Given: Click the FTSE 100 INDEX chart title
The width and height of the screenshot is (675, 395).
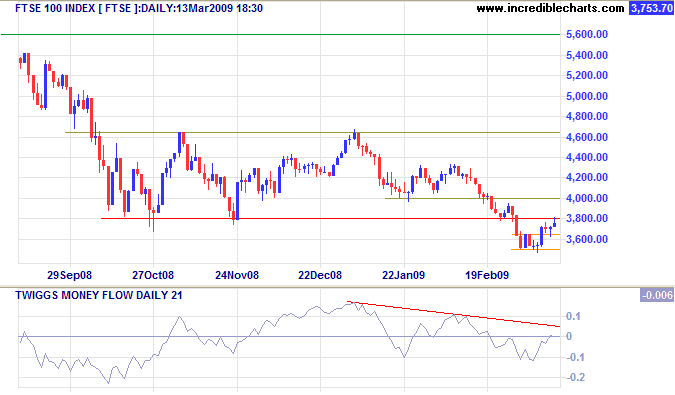Looking at the screenshot, I should [x=139, y=8].
